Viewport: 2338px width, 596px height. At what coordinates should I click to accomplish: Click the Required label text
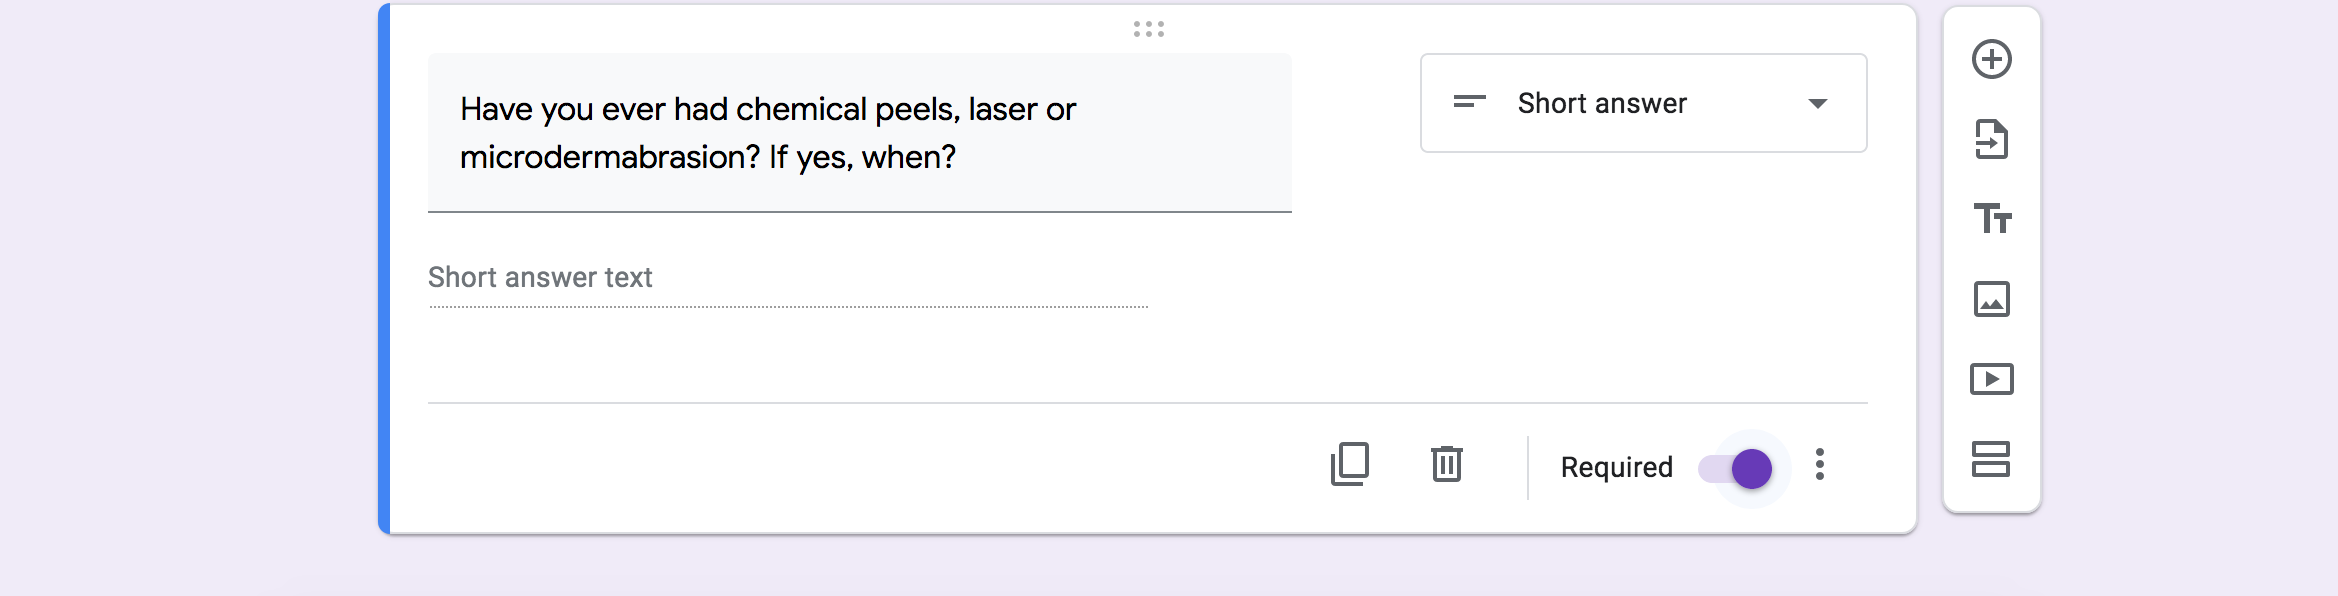pos(1616,467)
